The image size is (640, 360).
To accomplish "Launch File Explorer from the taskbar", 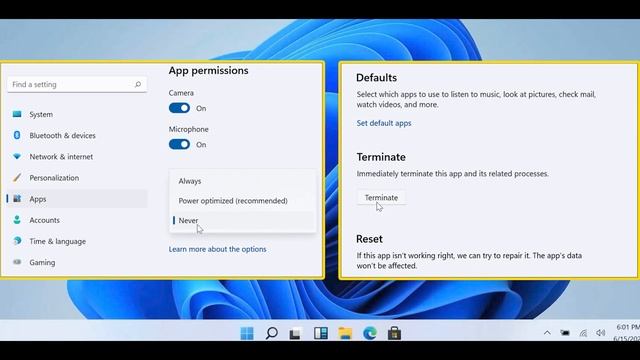I will click(345, 333).
